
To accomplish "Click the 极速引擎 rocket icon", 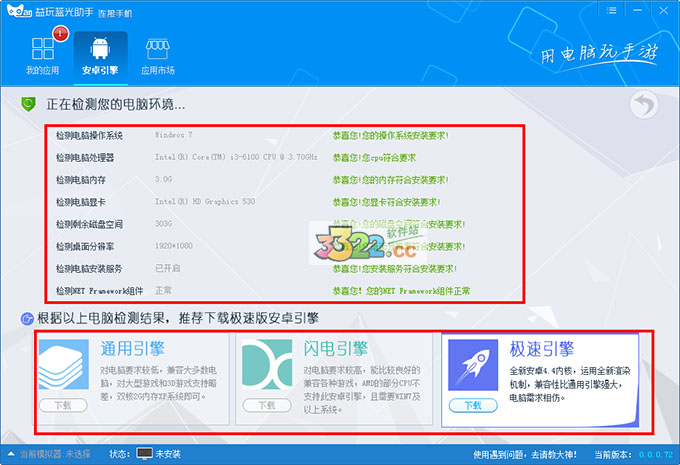I will point(473,365).
